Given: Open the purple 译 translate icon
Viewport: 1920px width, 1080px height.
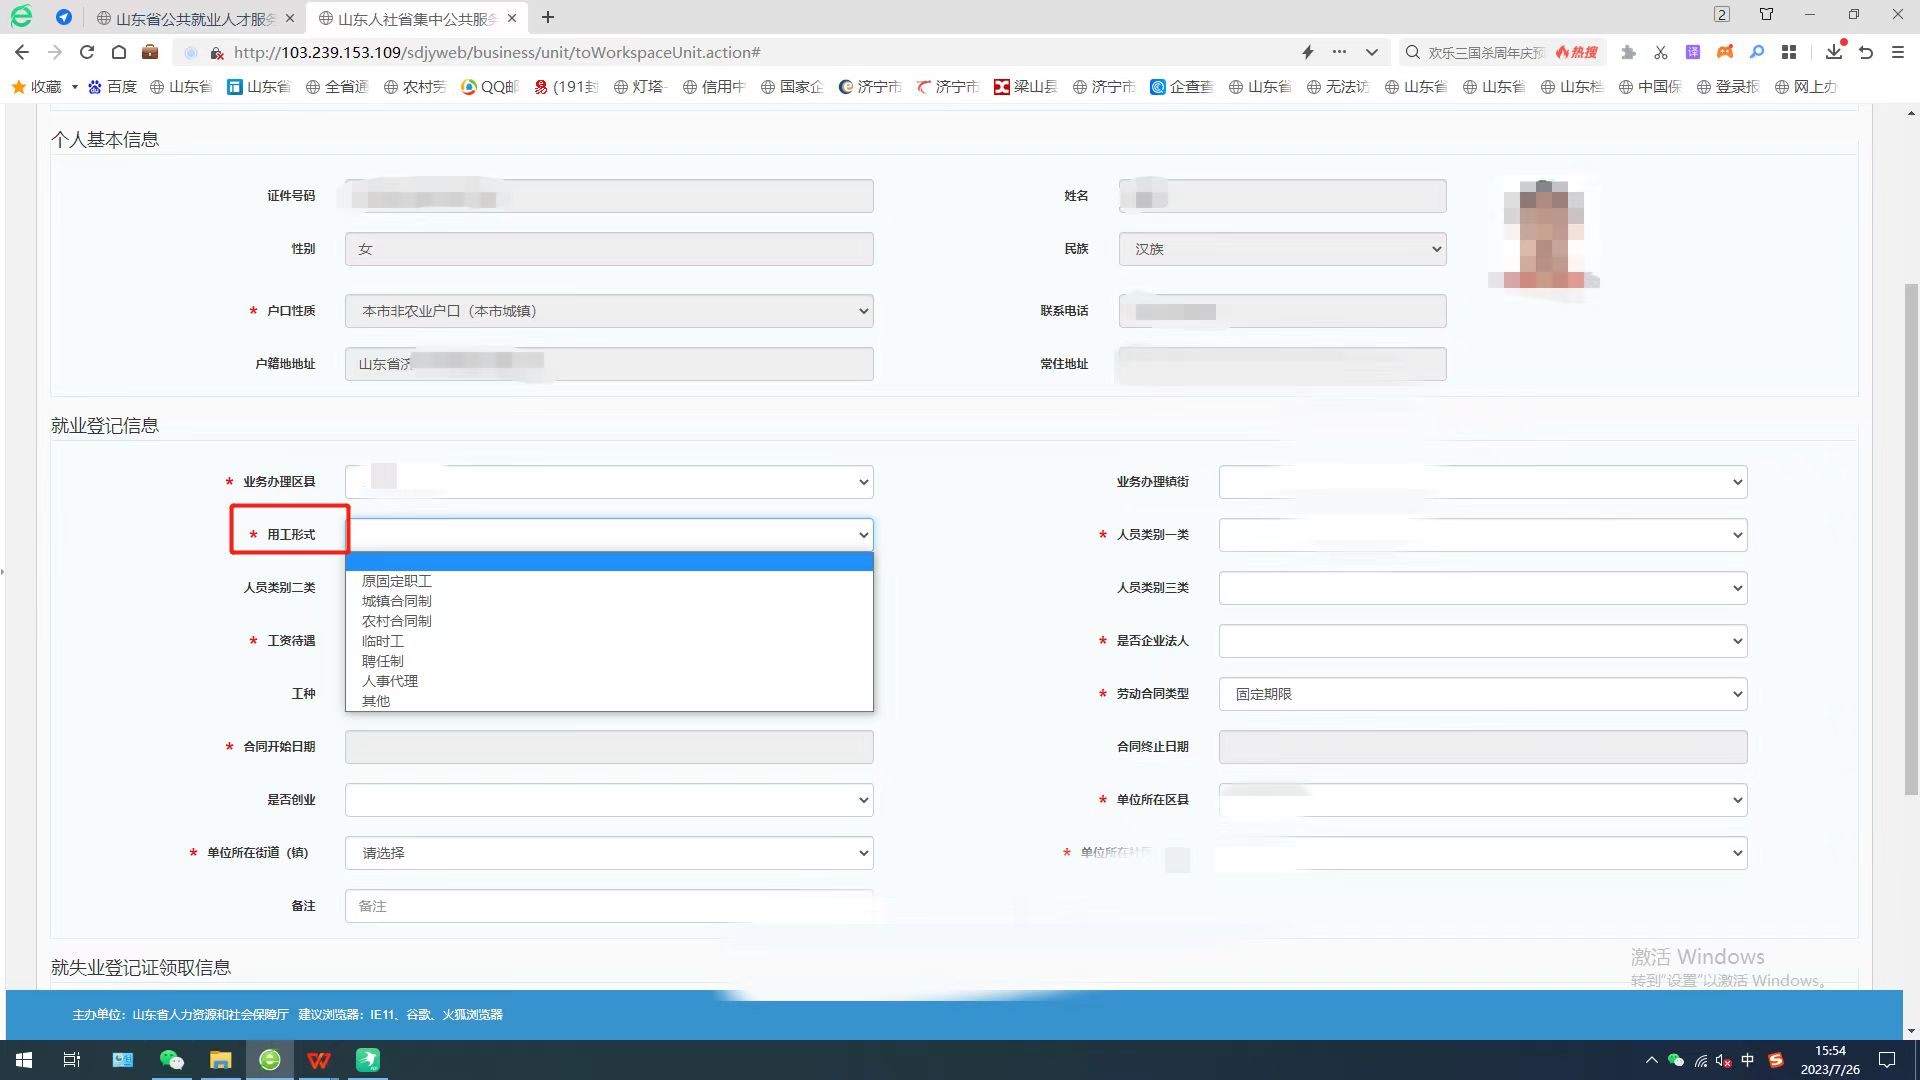Looking at the screenshot, I should point(1693,52).
